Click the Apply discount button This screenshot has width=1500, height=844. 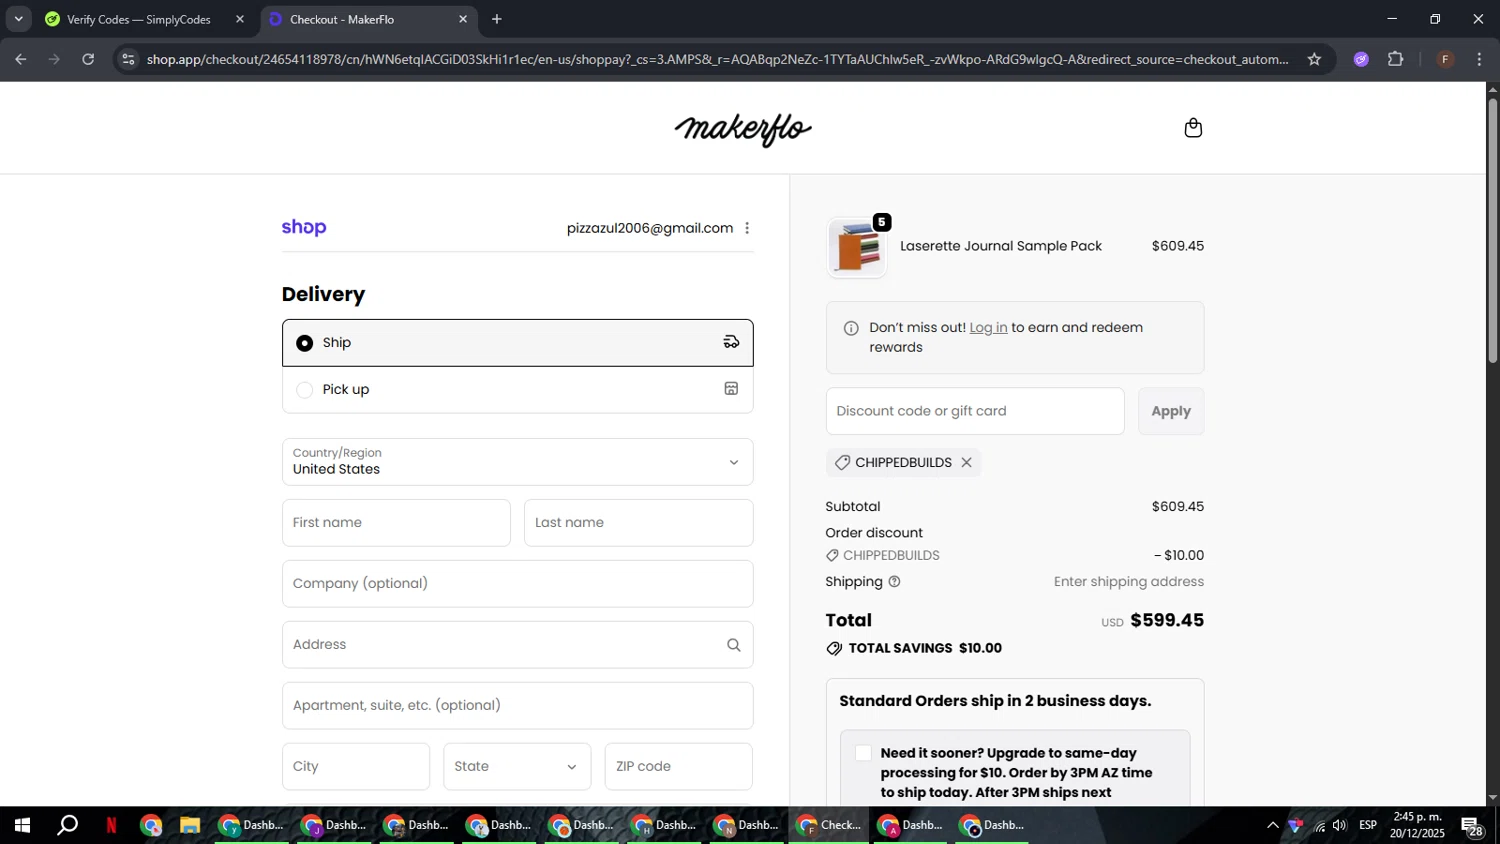pyautogui.click(x=1171, y=411)
